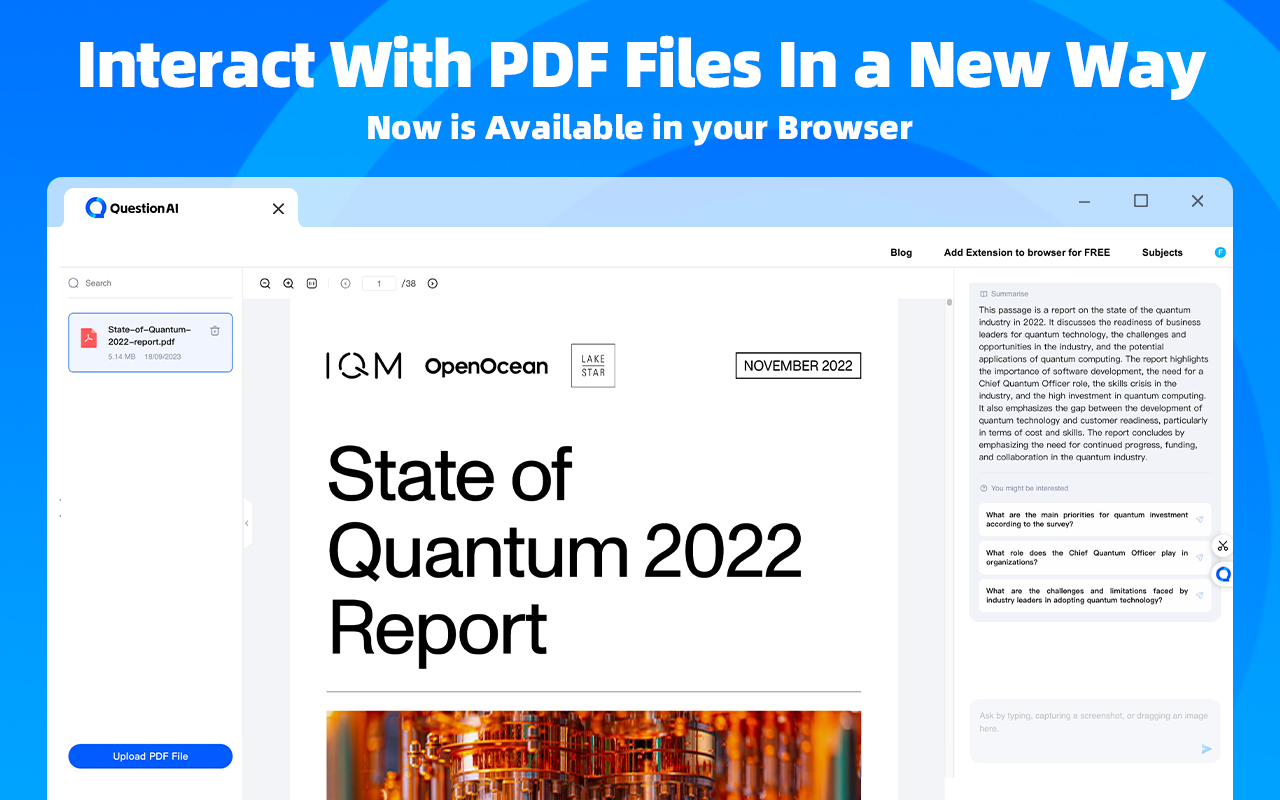Click the Summarise icon
This screenshot has width=1280, height=800.
pyautogui.click(x=984, y=294)
